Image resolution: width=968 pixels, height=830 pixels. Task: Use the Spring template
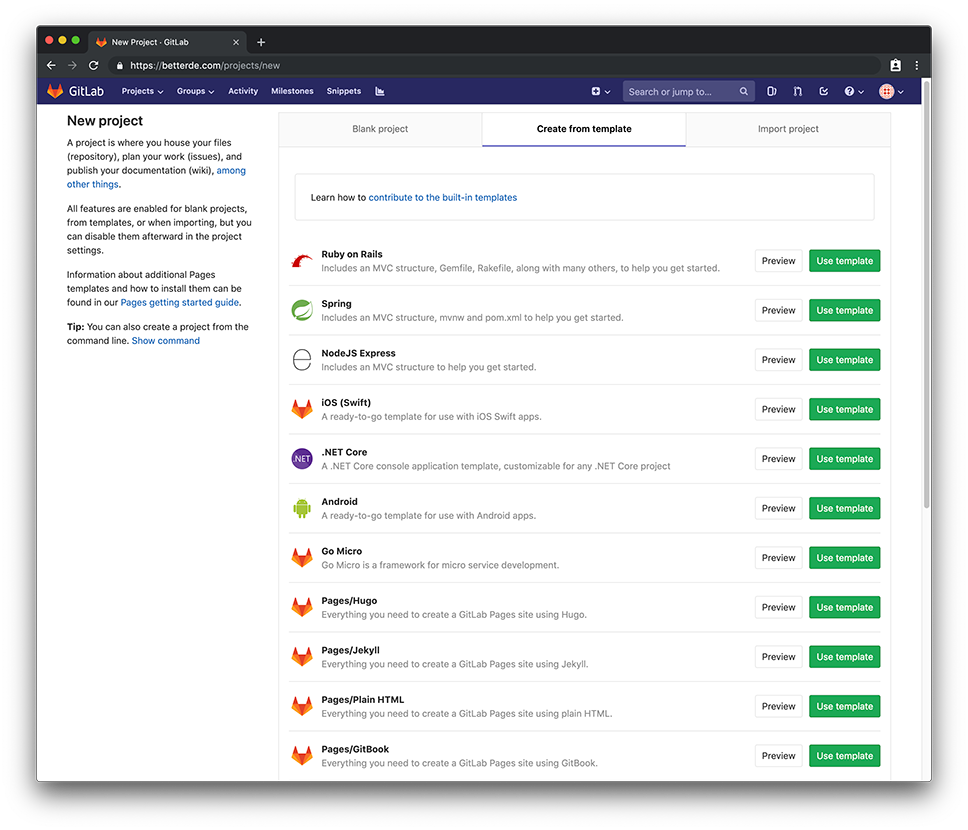pyautogui.click(x=843, y=310)
